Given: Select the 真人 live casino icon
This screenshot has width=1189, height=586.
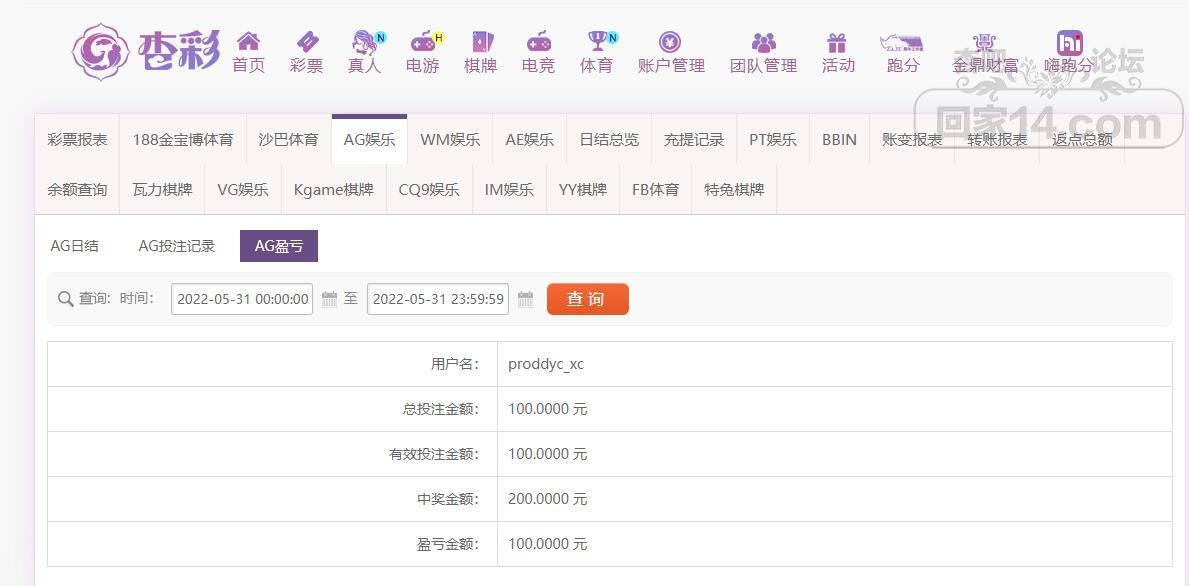Looking at the screenshot, I should pos(364,42).
